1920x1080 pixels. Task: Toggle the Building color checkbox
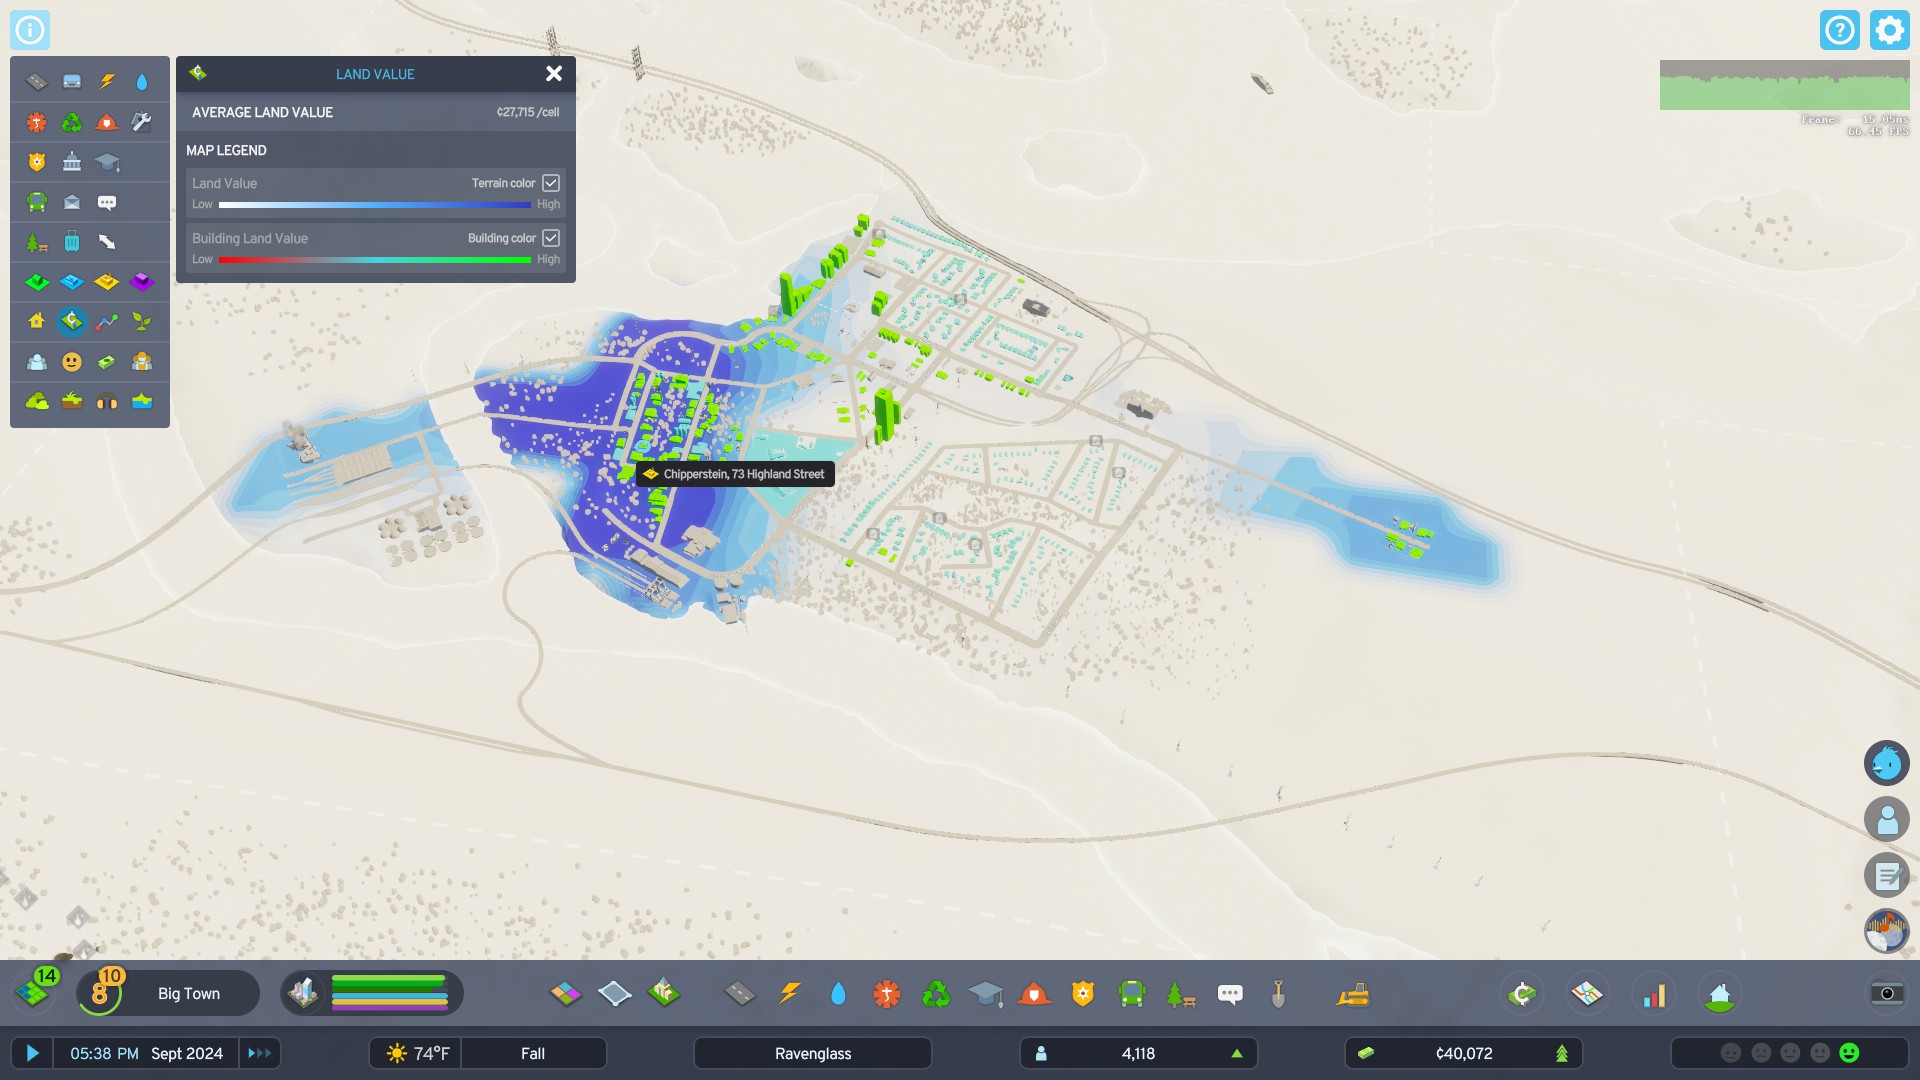[x=551, y=238]
